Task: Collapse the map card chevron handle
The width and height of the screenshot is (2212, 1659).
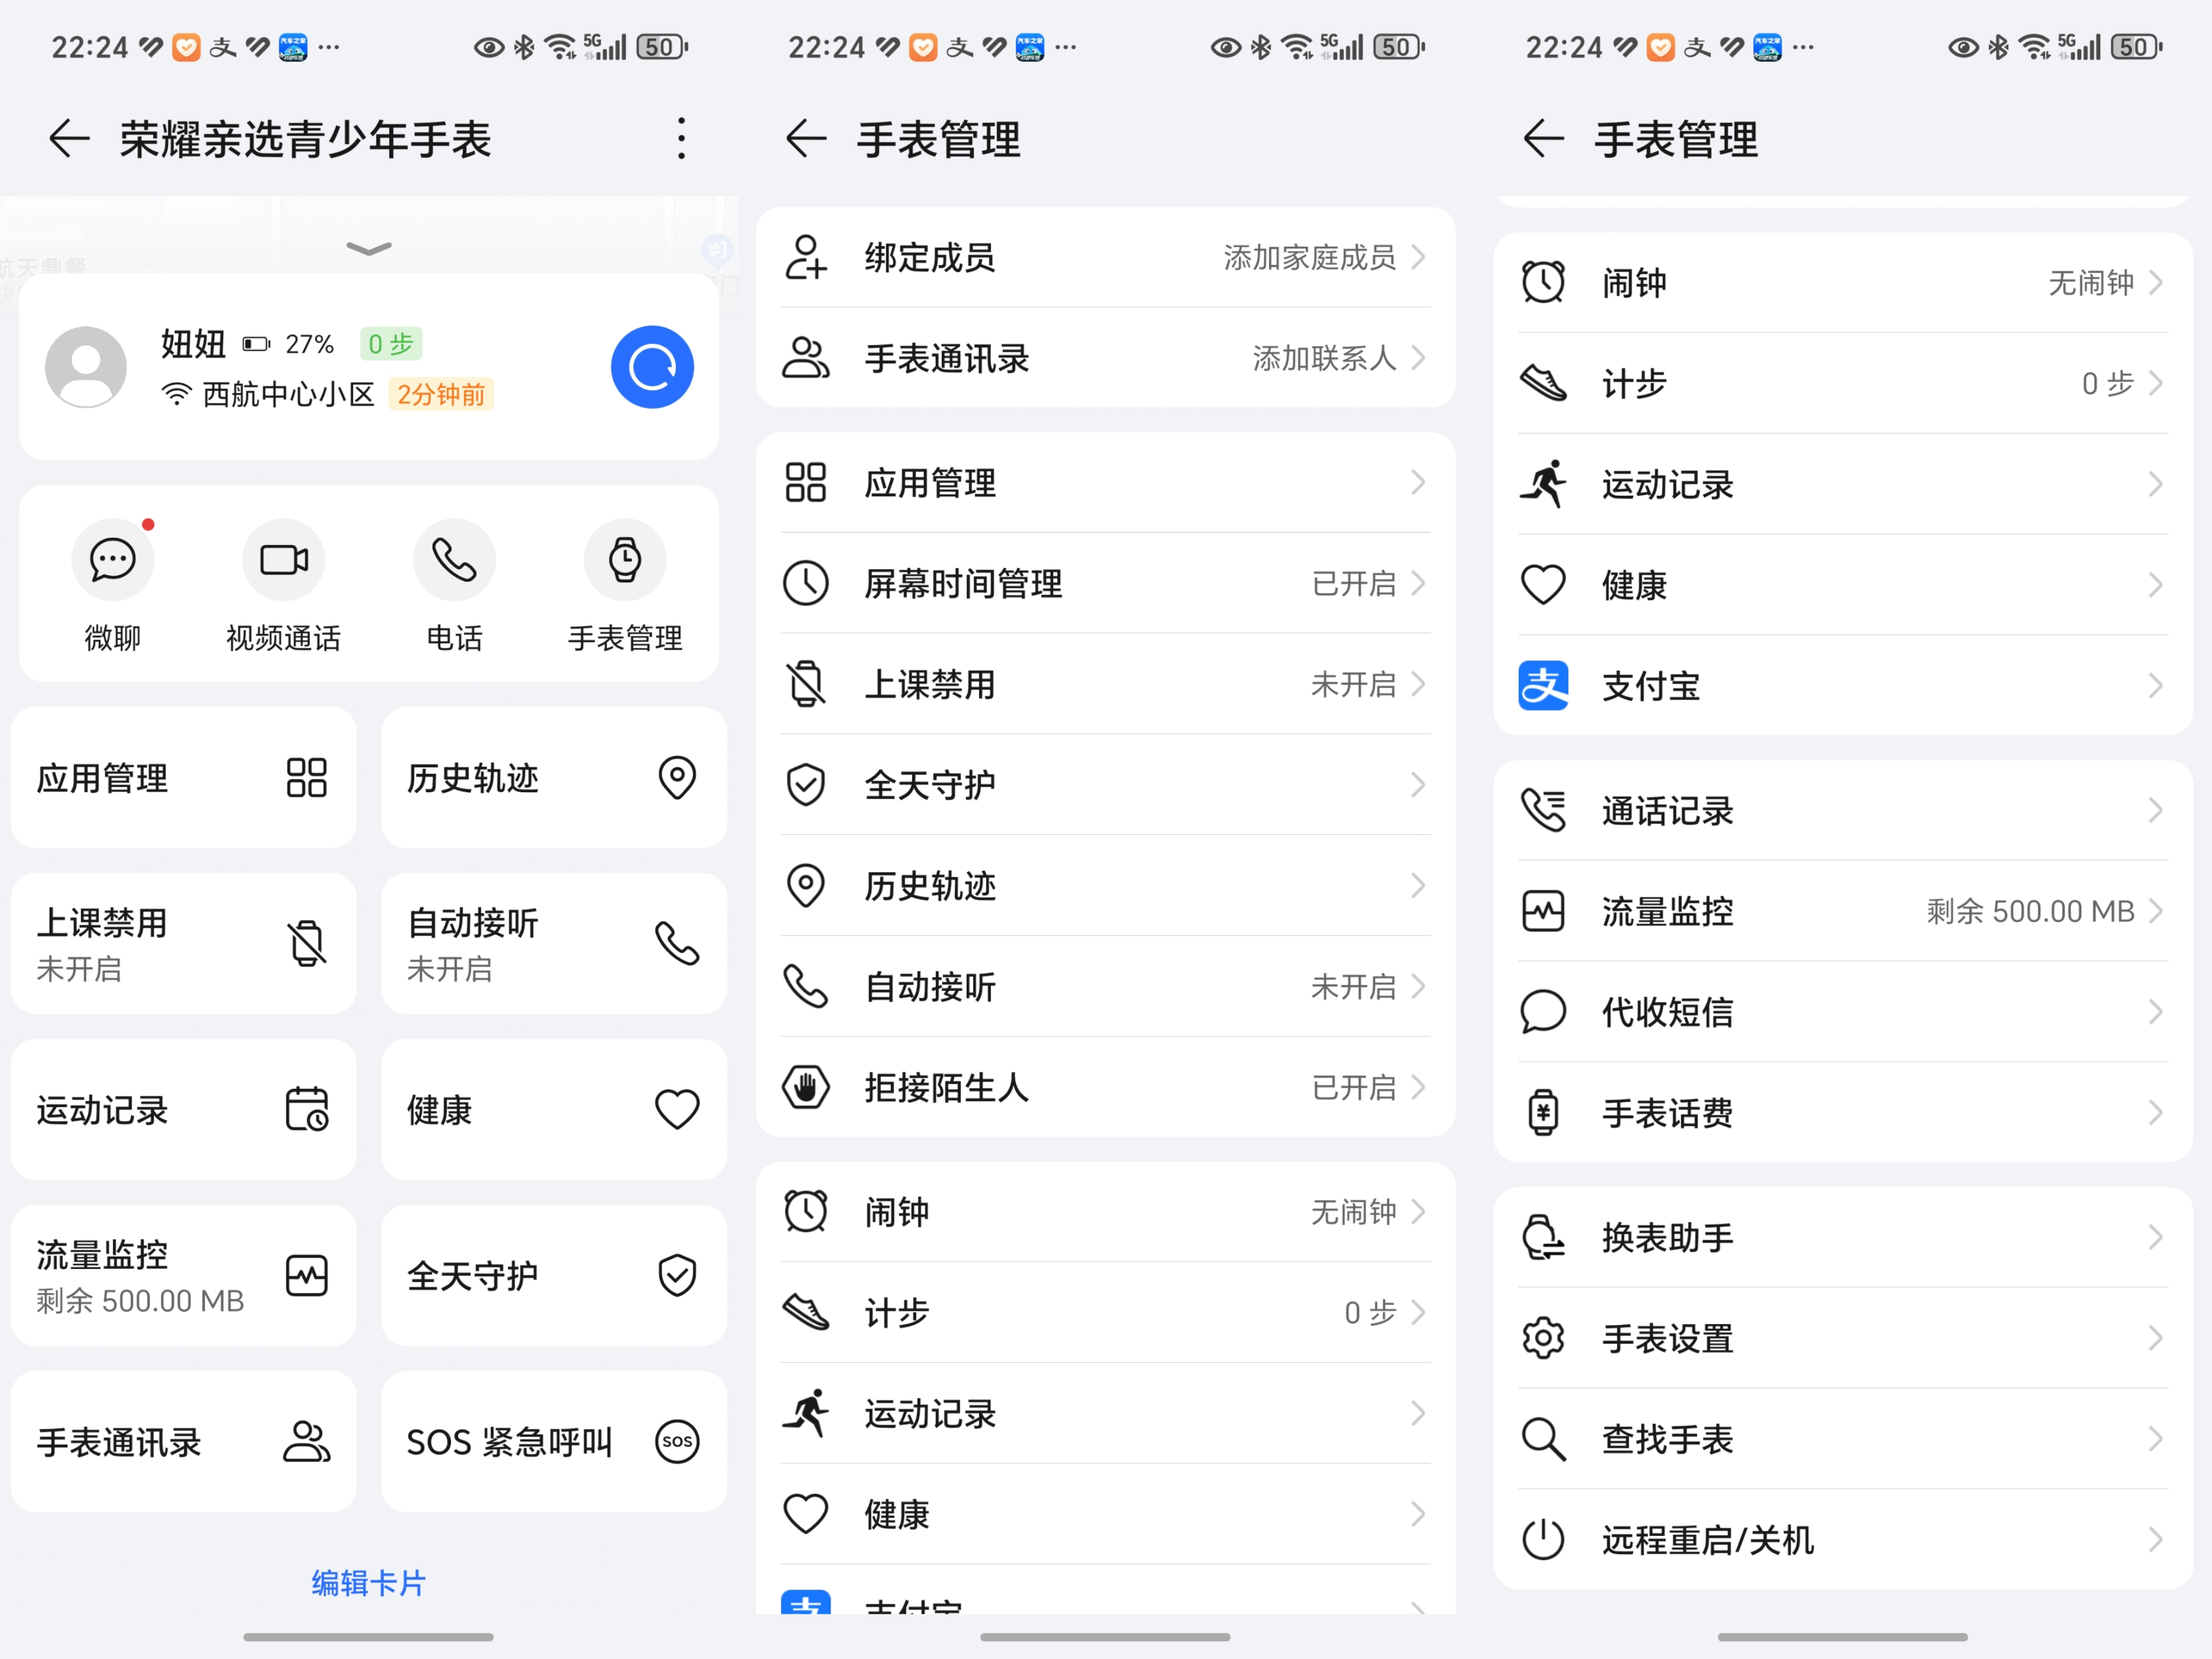Action: point(369,248)
